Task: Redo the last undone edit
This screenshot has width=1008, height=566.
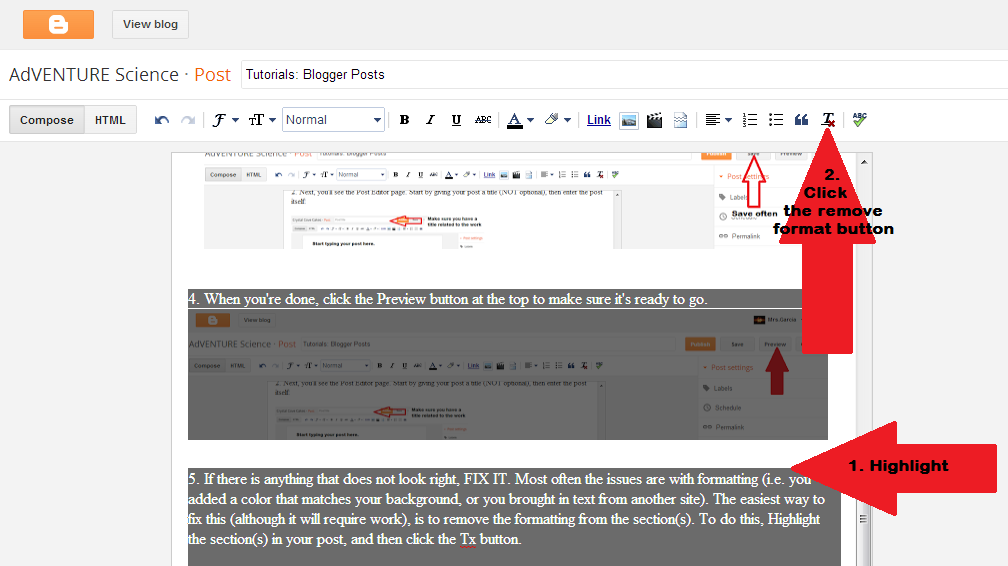Action: [x=188, y=120]
